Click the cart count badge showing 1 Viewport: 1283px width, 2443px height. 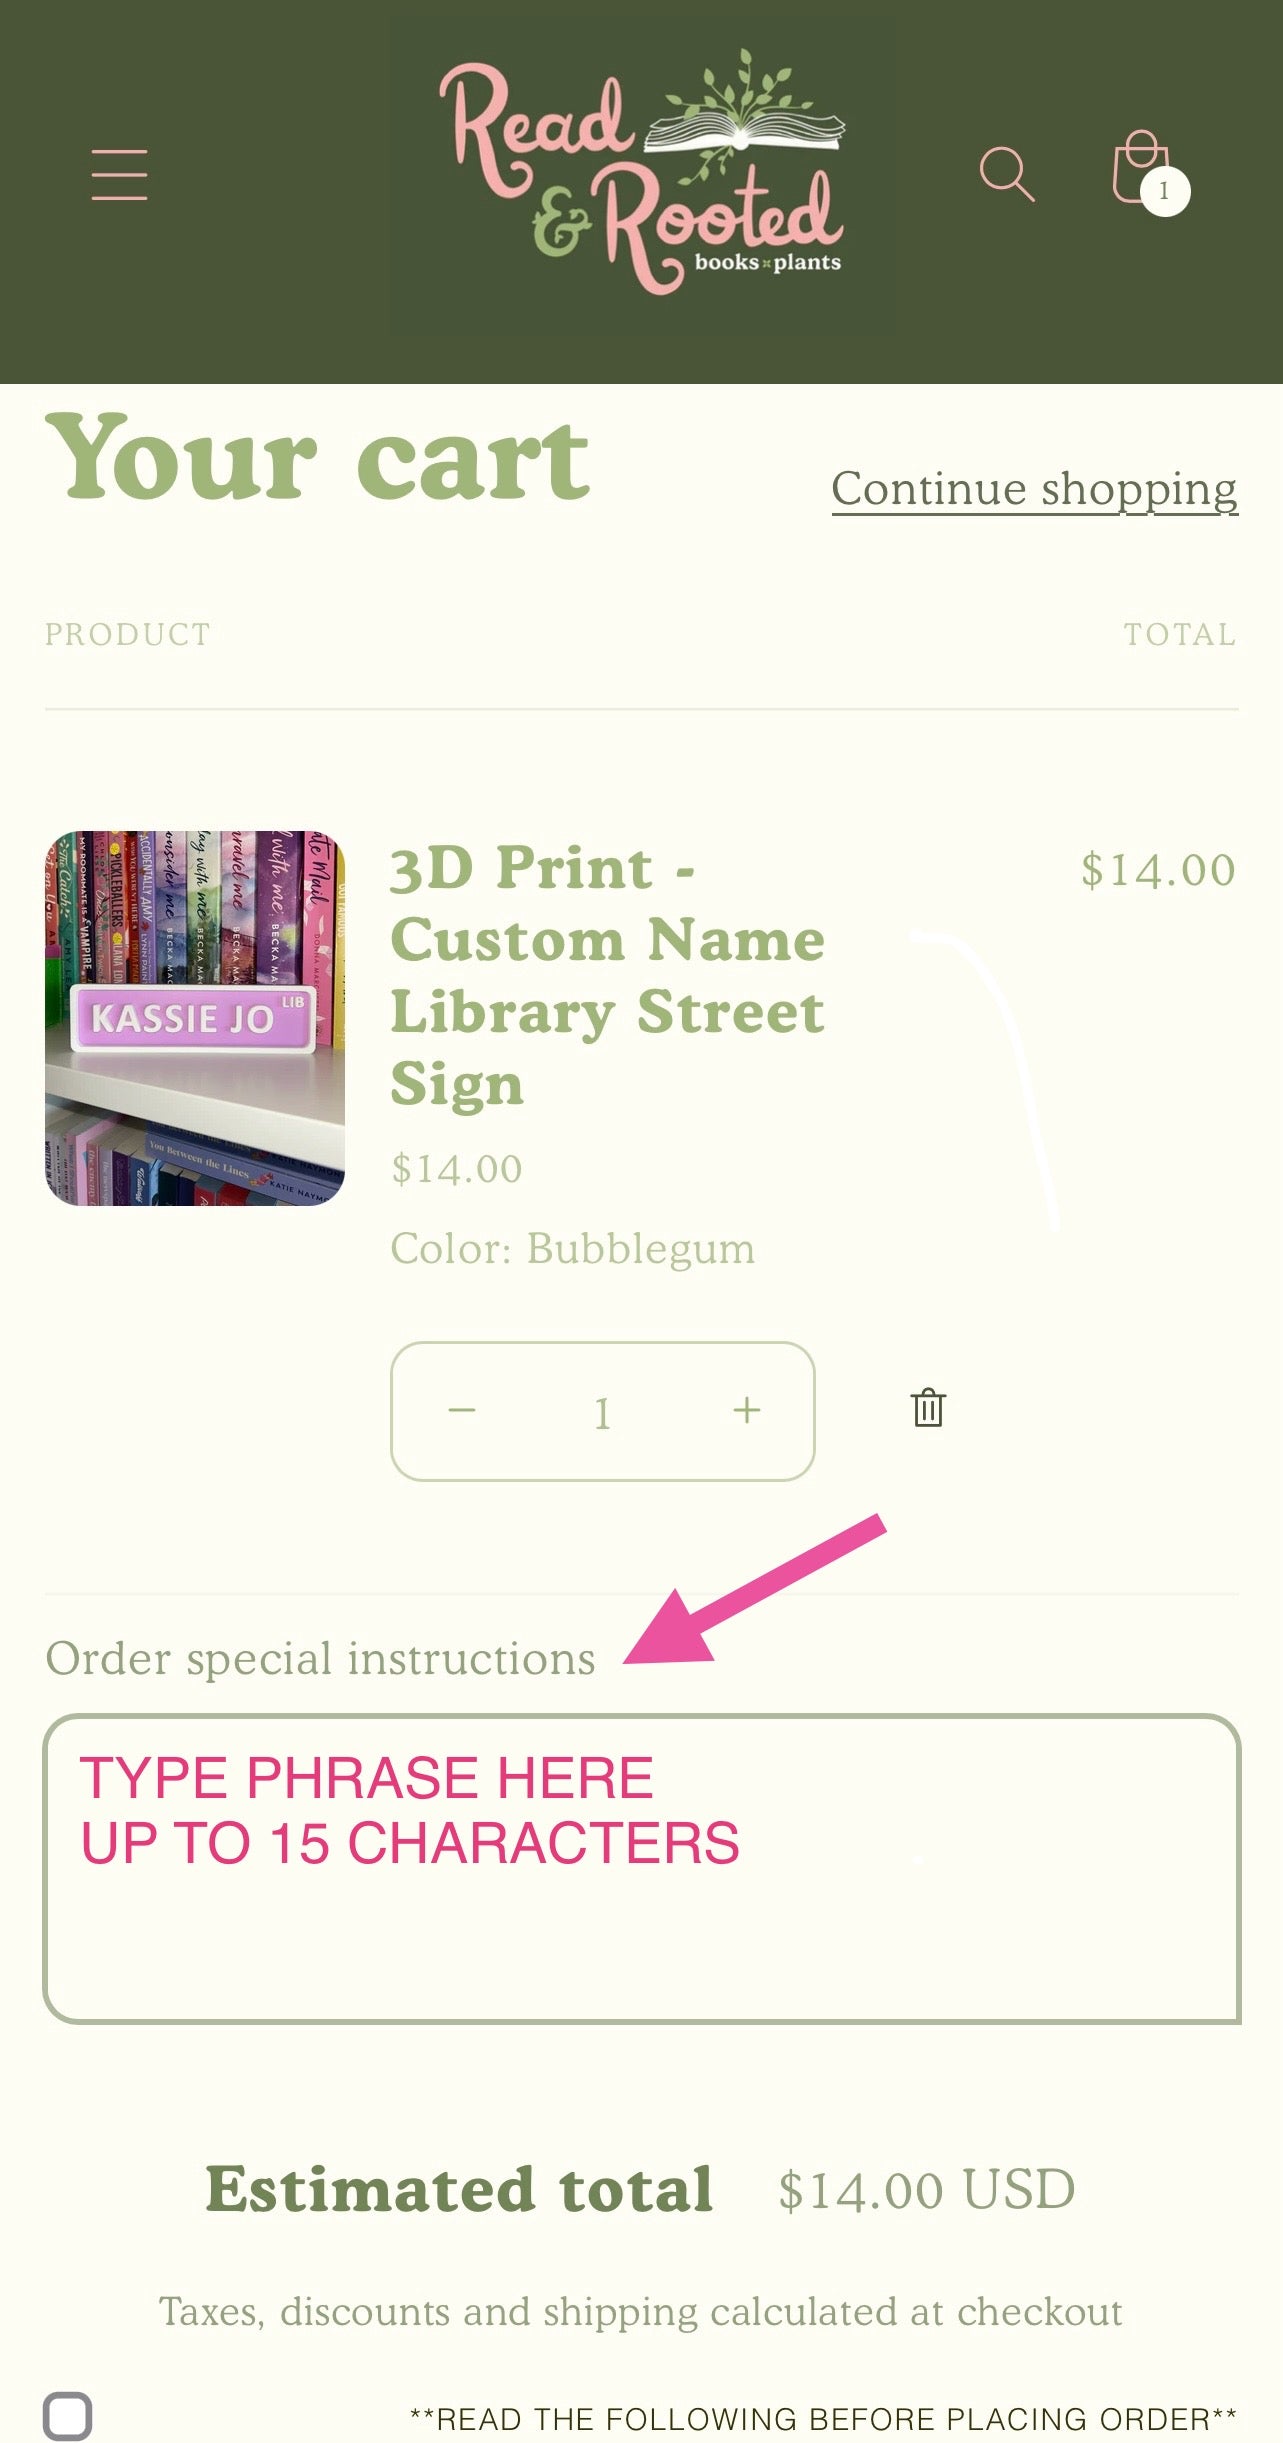[x=1164, y=191]
